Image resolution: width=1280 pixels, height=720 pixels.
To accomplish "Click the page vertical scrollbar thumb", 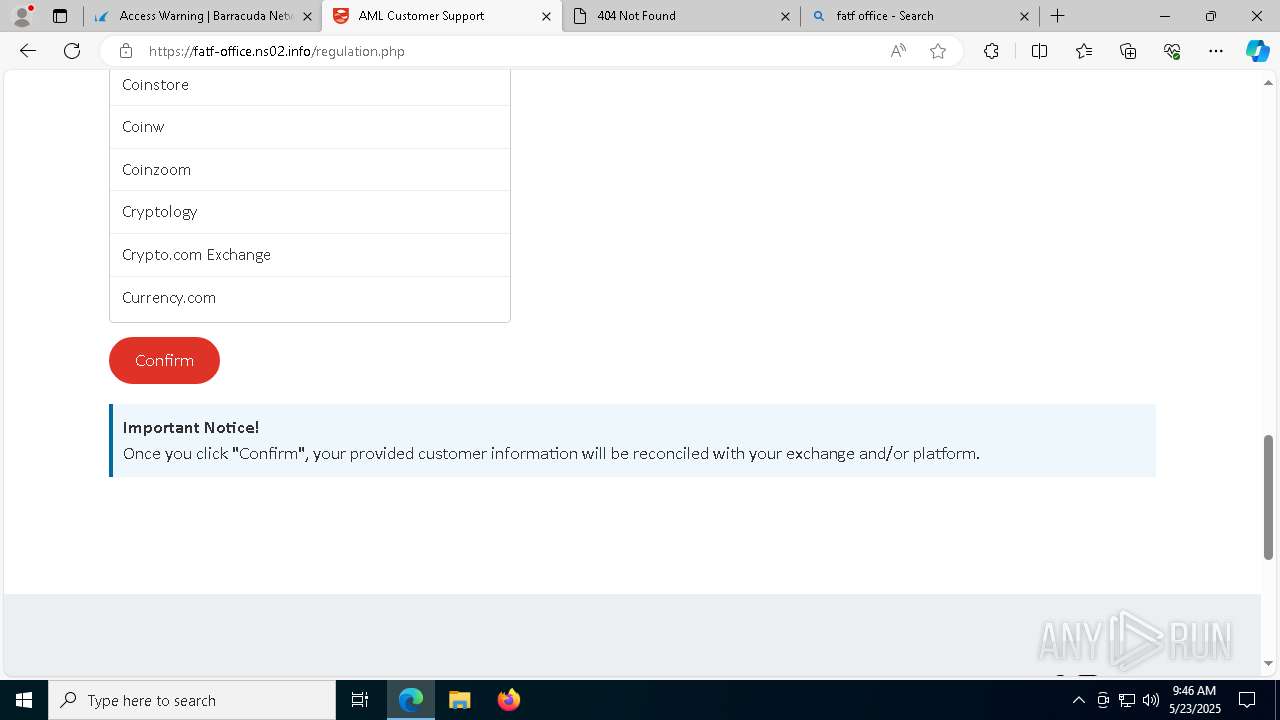I will pyautogui.click(x=1268, y=497).
